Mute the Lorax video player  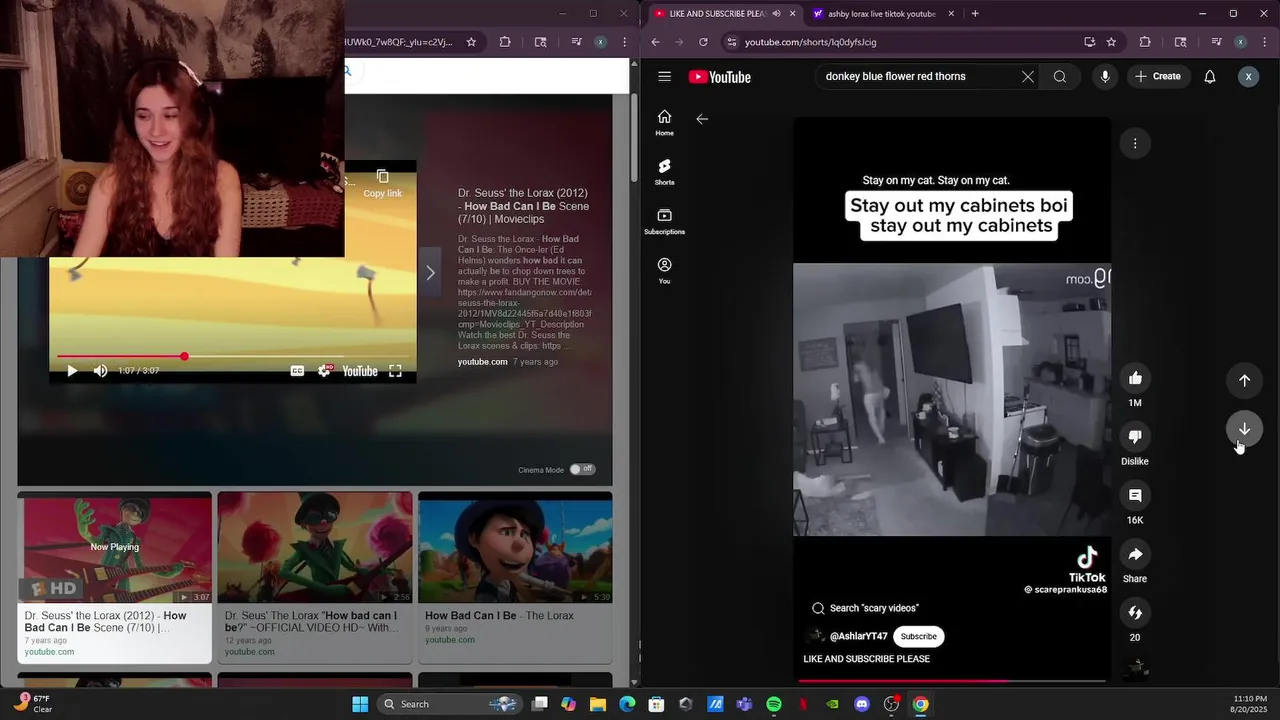pos(100,371)
